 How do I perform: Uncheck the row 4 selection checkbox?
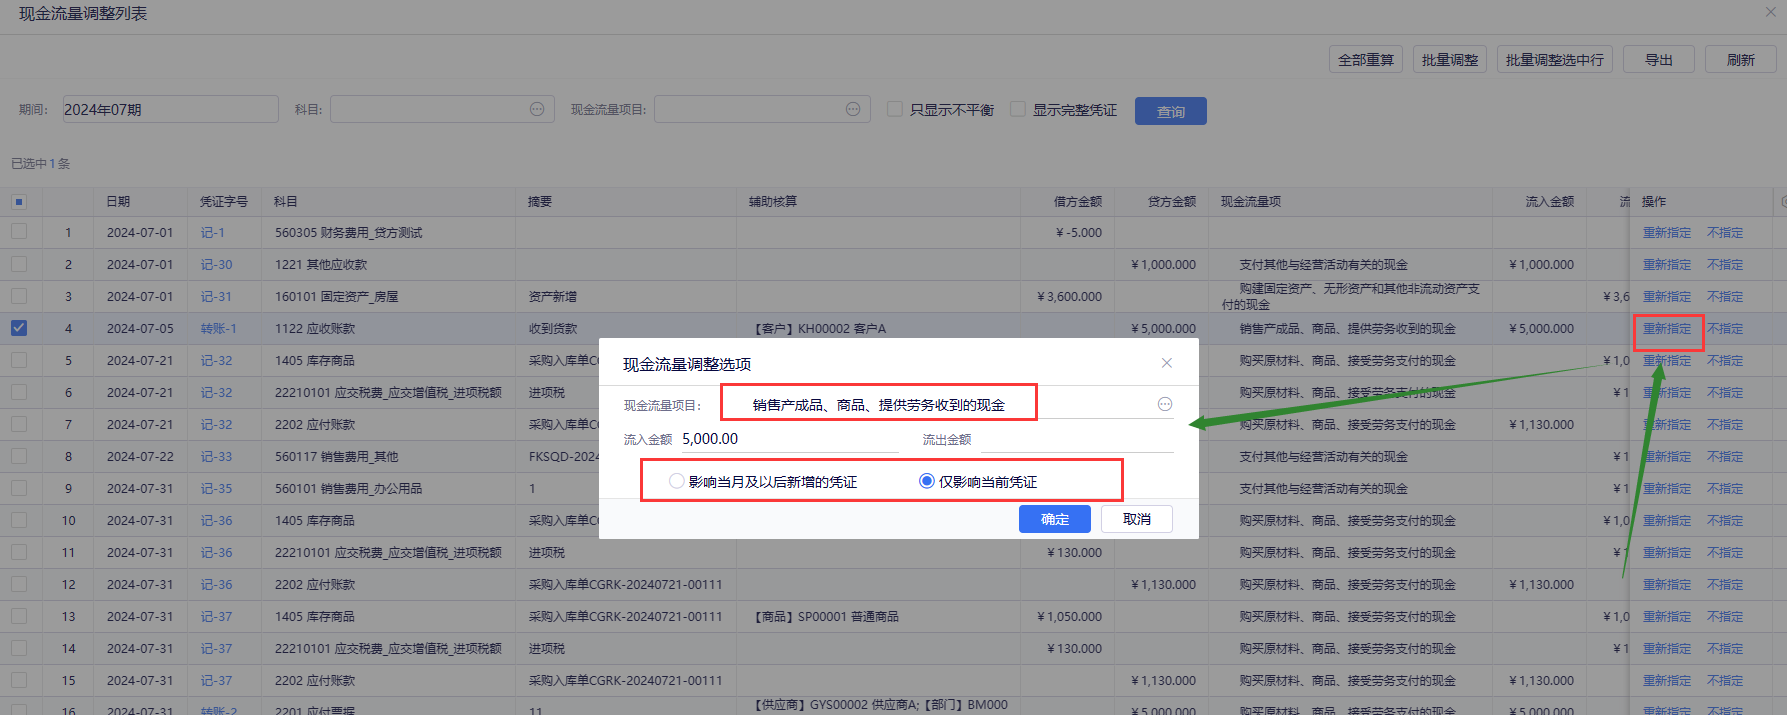point(19,328)
